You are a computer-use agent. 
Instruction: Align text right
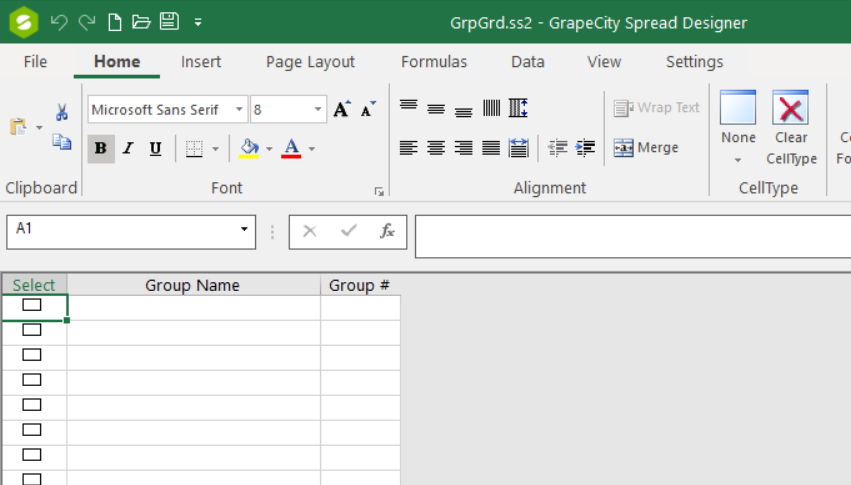click(x=463, y=148)
